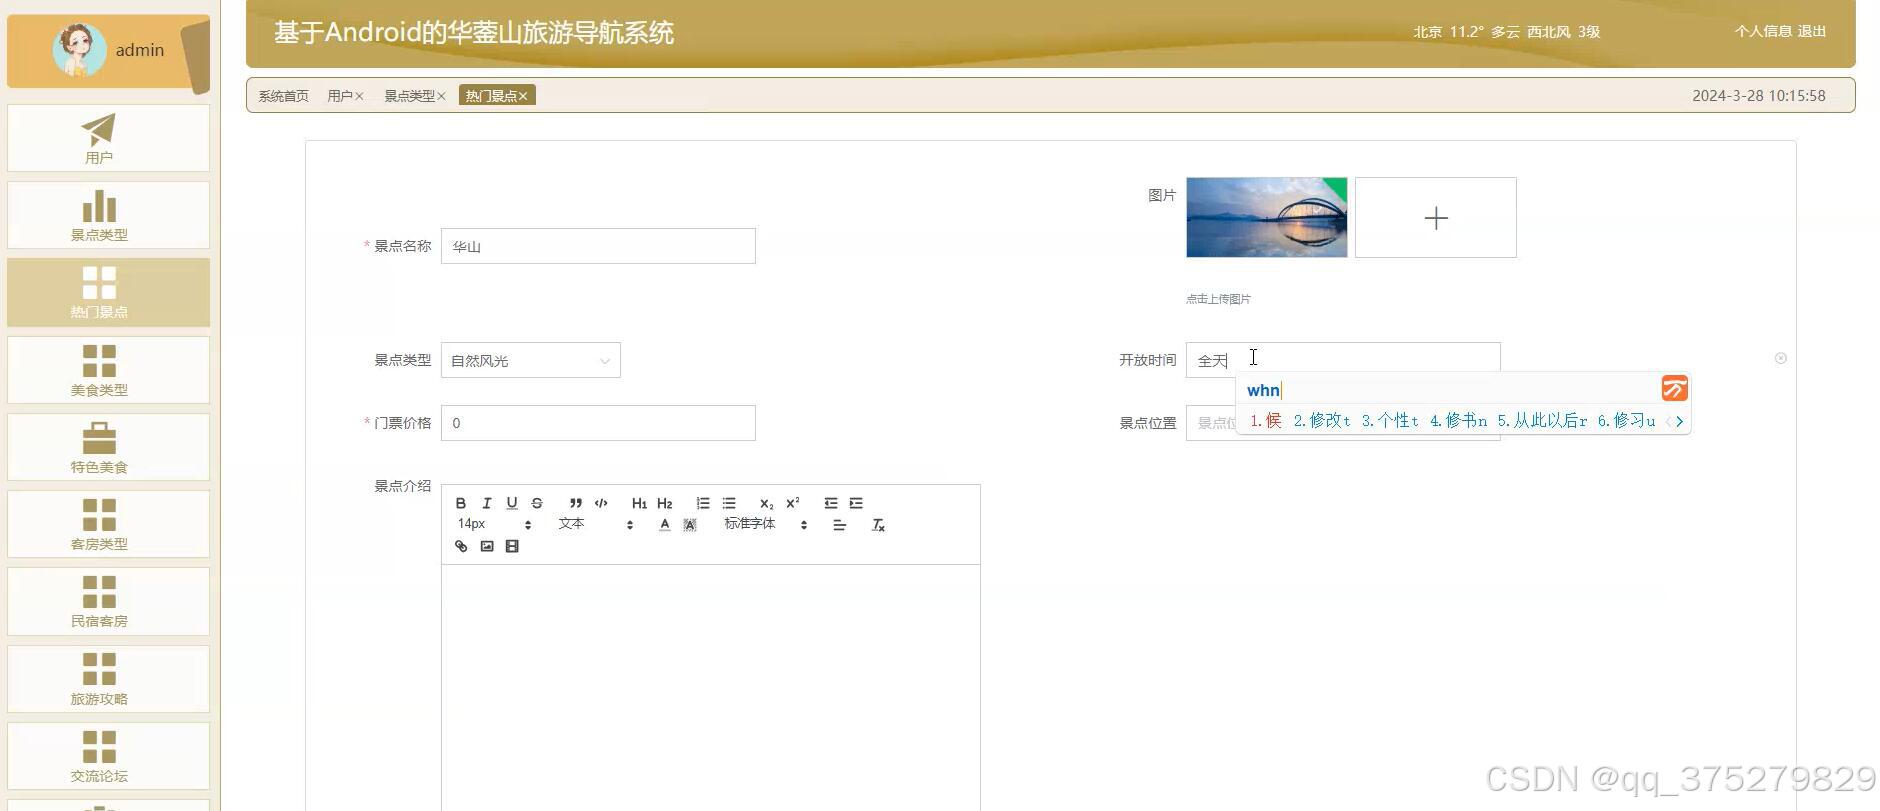Open the text color picker
1880x811 pixels.
click(x=665, y=525)
